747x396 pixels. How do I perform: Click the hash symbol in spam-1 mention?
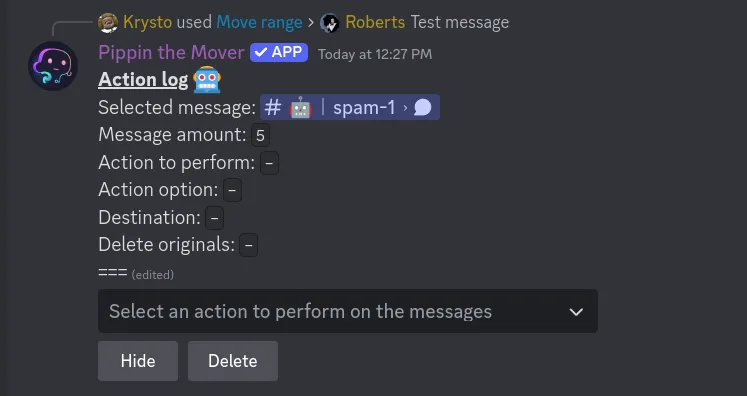(x=273, y=108)
